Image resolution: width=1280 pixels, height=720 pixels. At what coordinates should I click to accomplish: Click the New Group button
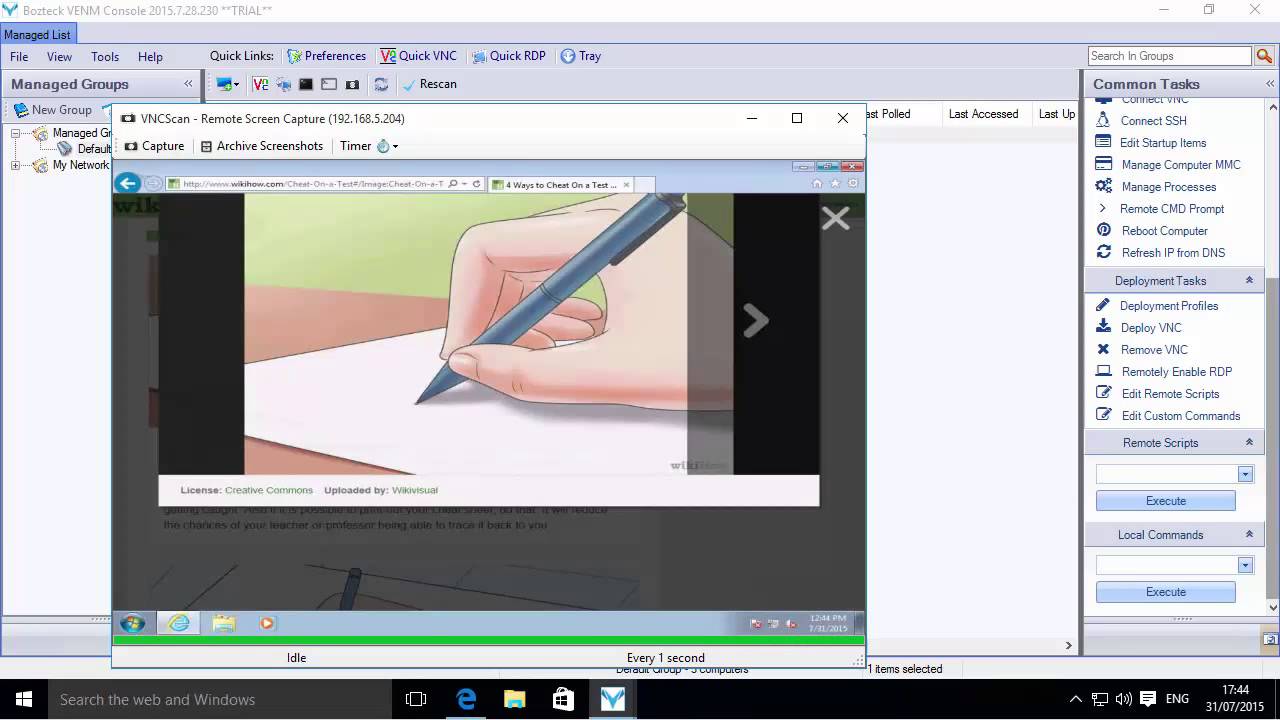pos(52,110)
